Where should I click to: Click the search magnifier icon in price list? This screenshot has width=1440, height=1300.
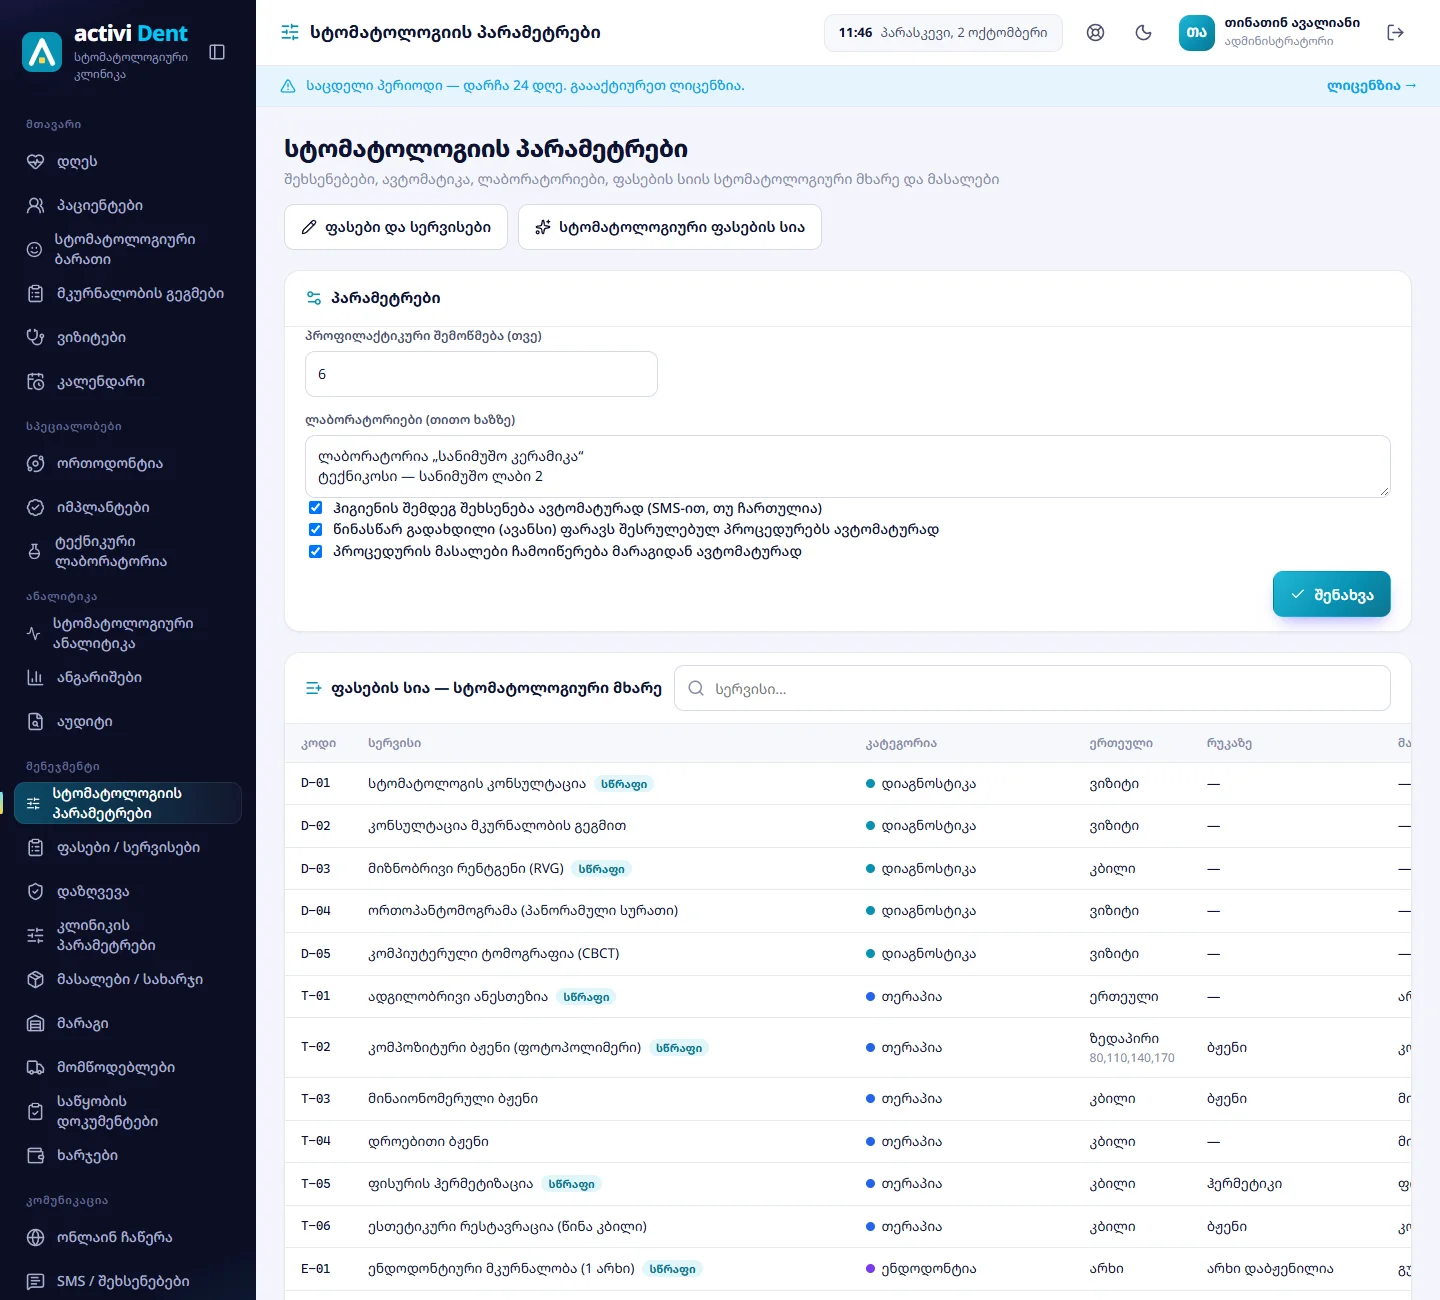coord(696,688)
